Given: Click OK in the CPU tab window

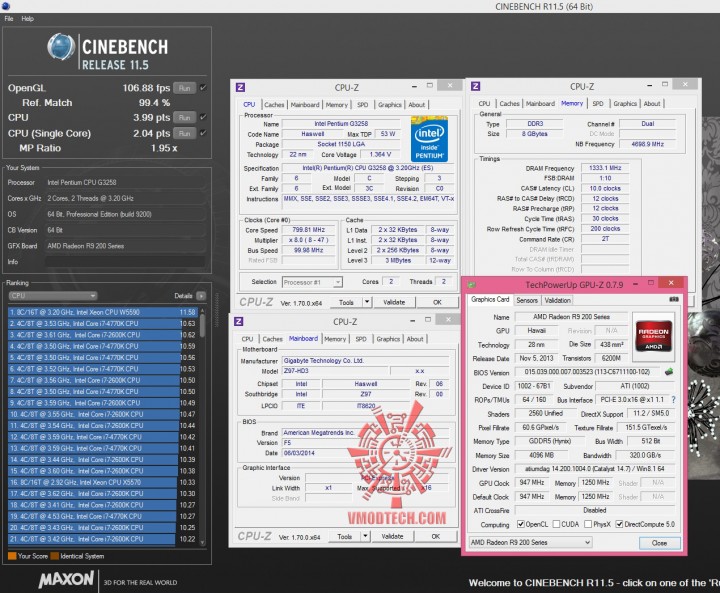Looking at the screenshot, I should pos(437,302).
